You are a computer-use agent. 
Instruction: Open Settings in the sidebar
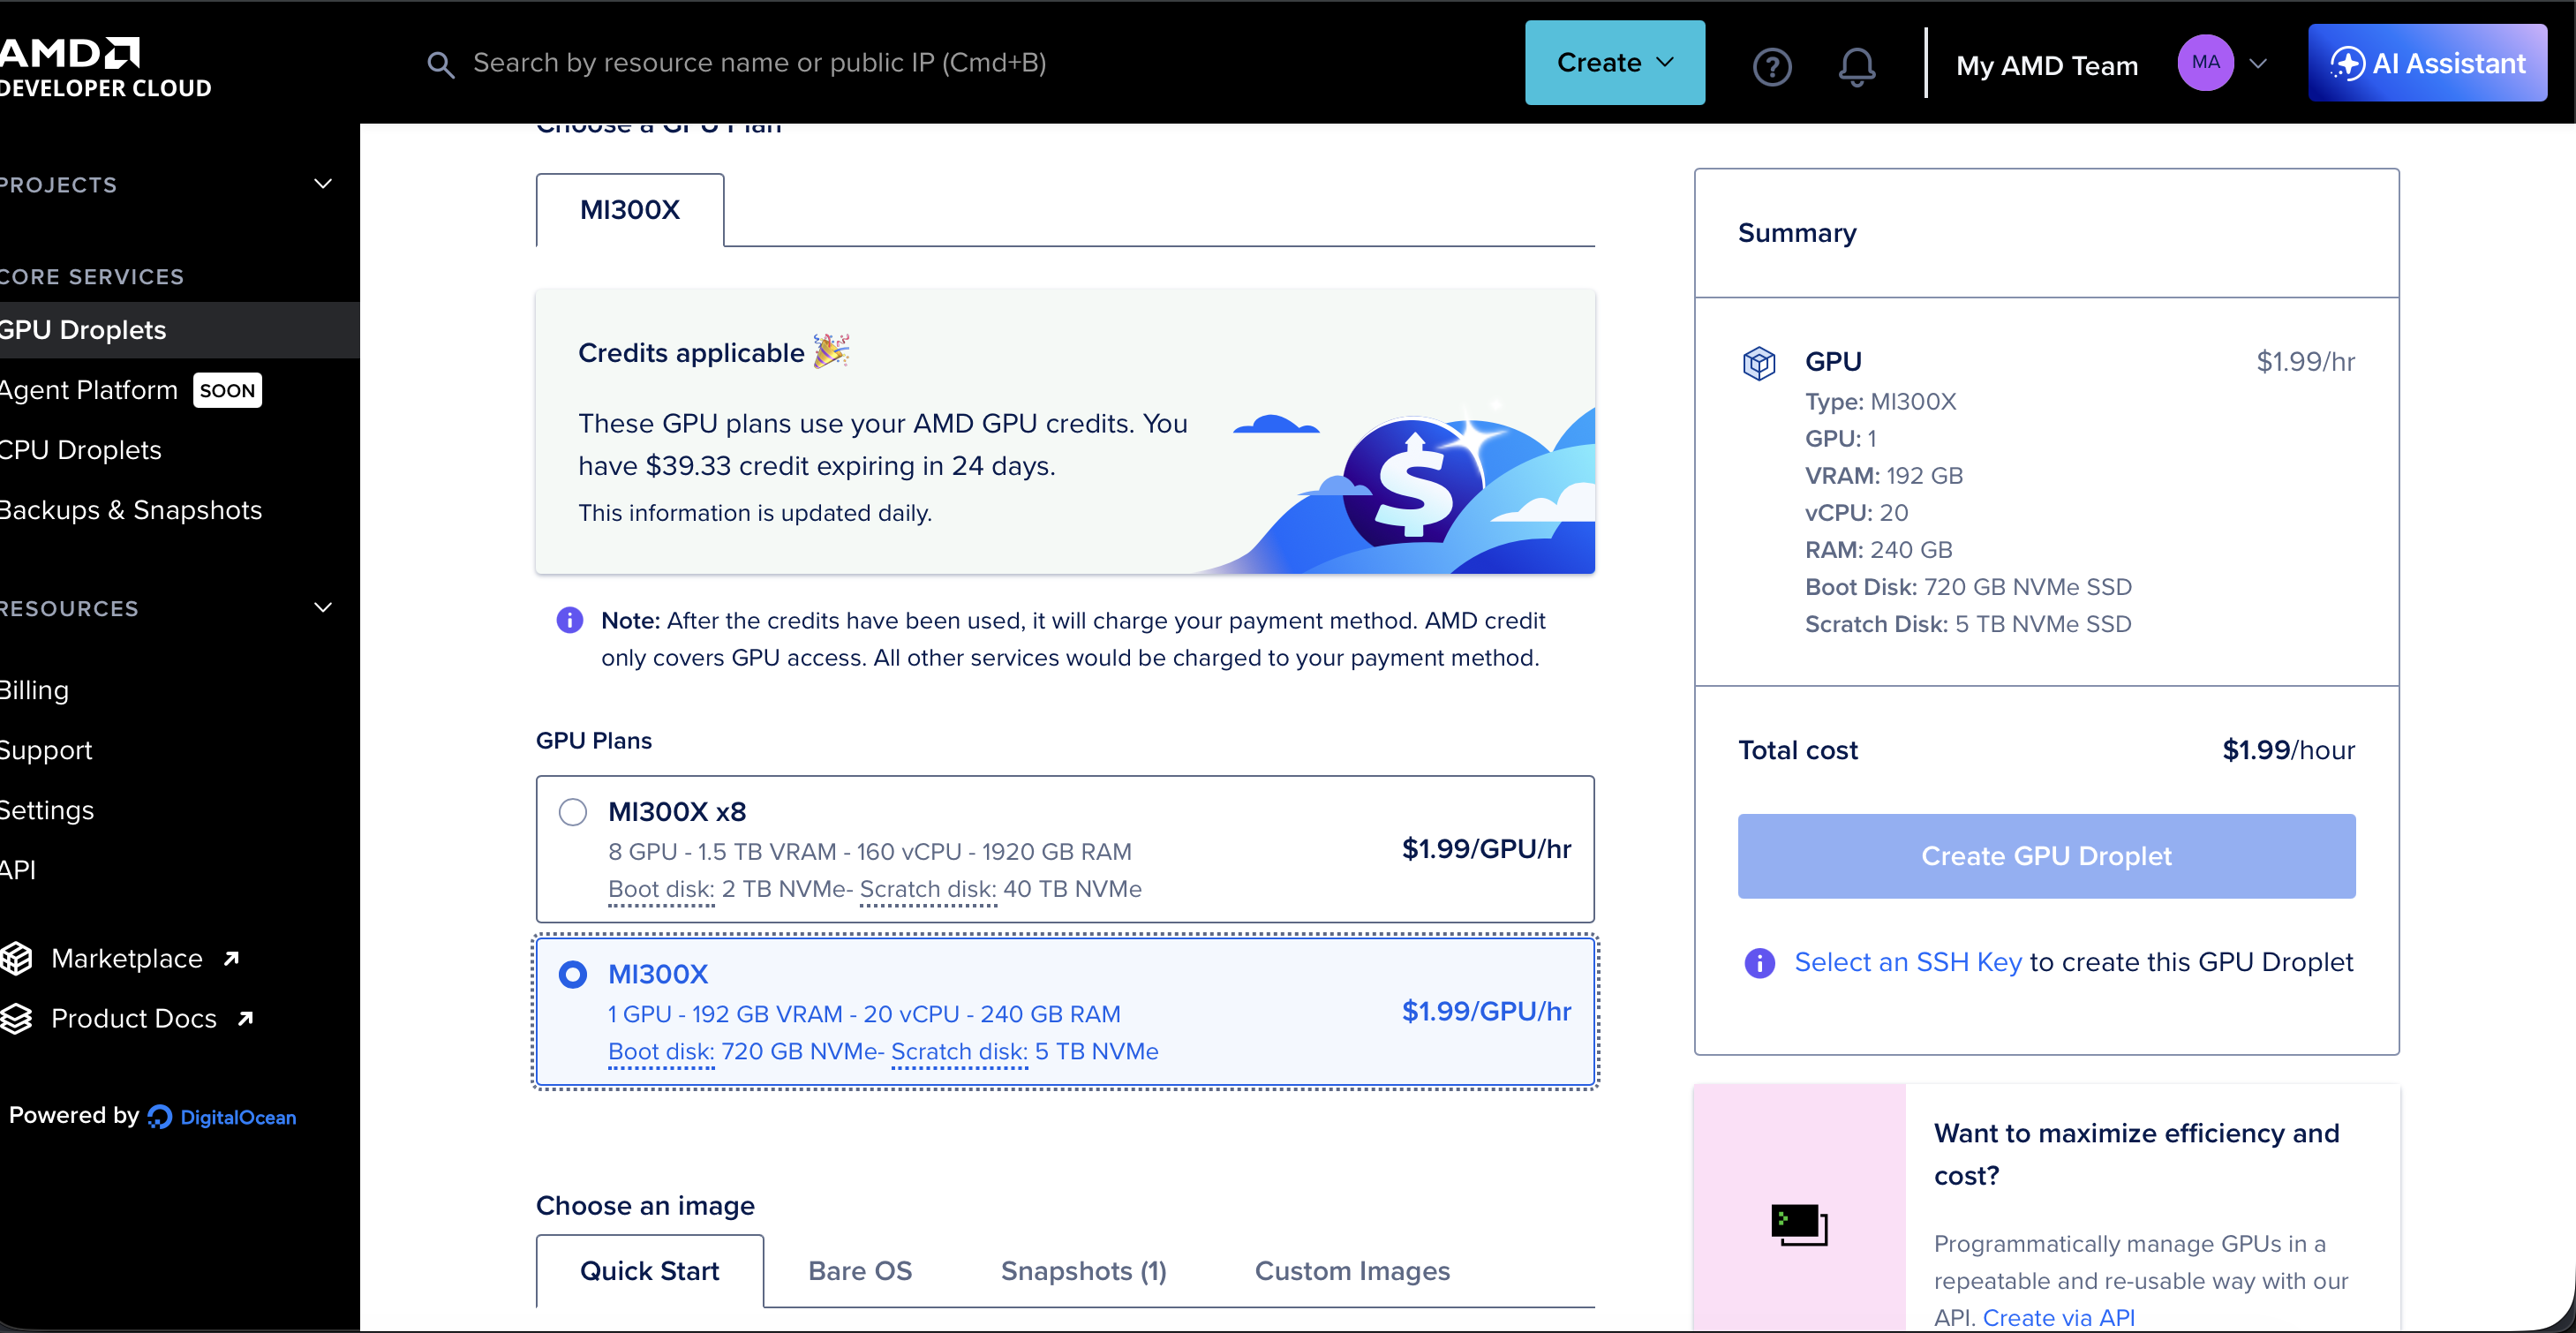[47, 810]
